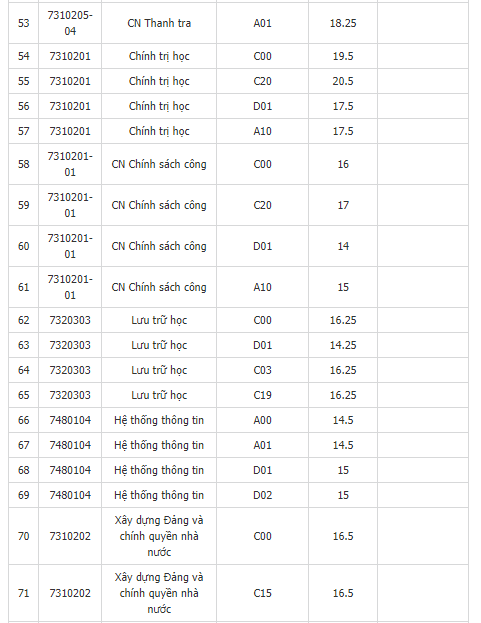Click code 7310205-04 in row 53
481x623 pixels.
point(70,23)
